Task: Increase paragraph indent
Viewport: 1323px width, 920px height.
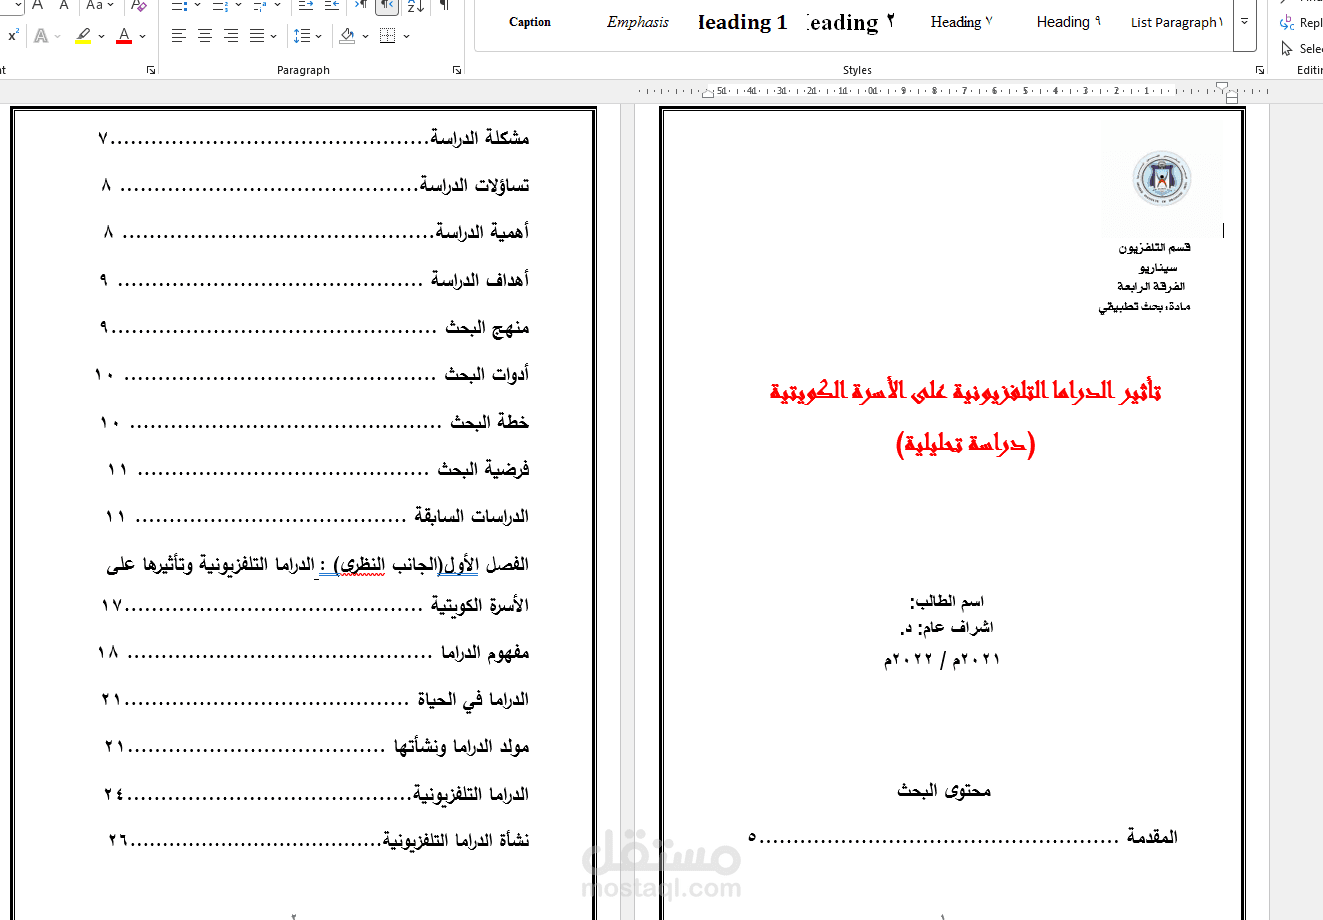Action: 332,6
